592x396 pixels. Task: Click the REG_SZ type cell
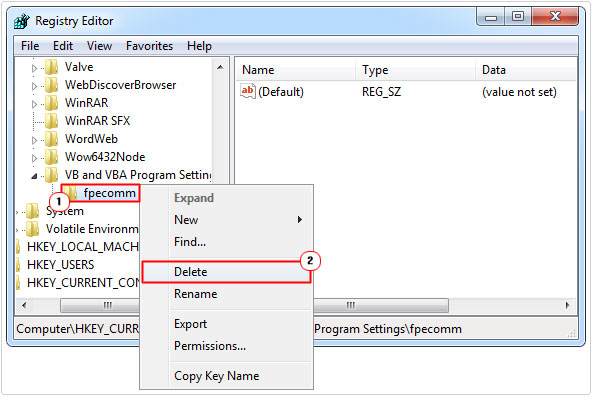pos(381,92)
